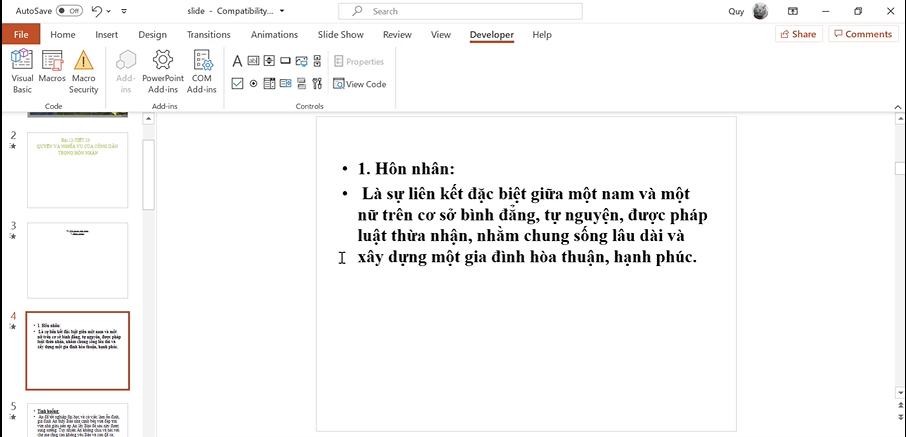Viewport: 906px width, 437px height.
Task: Open COM Add-ins dialog
Action: coord(202,71)
